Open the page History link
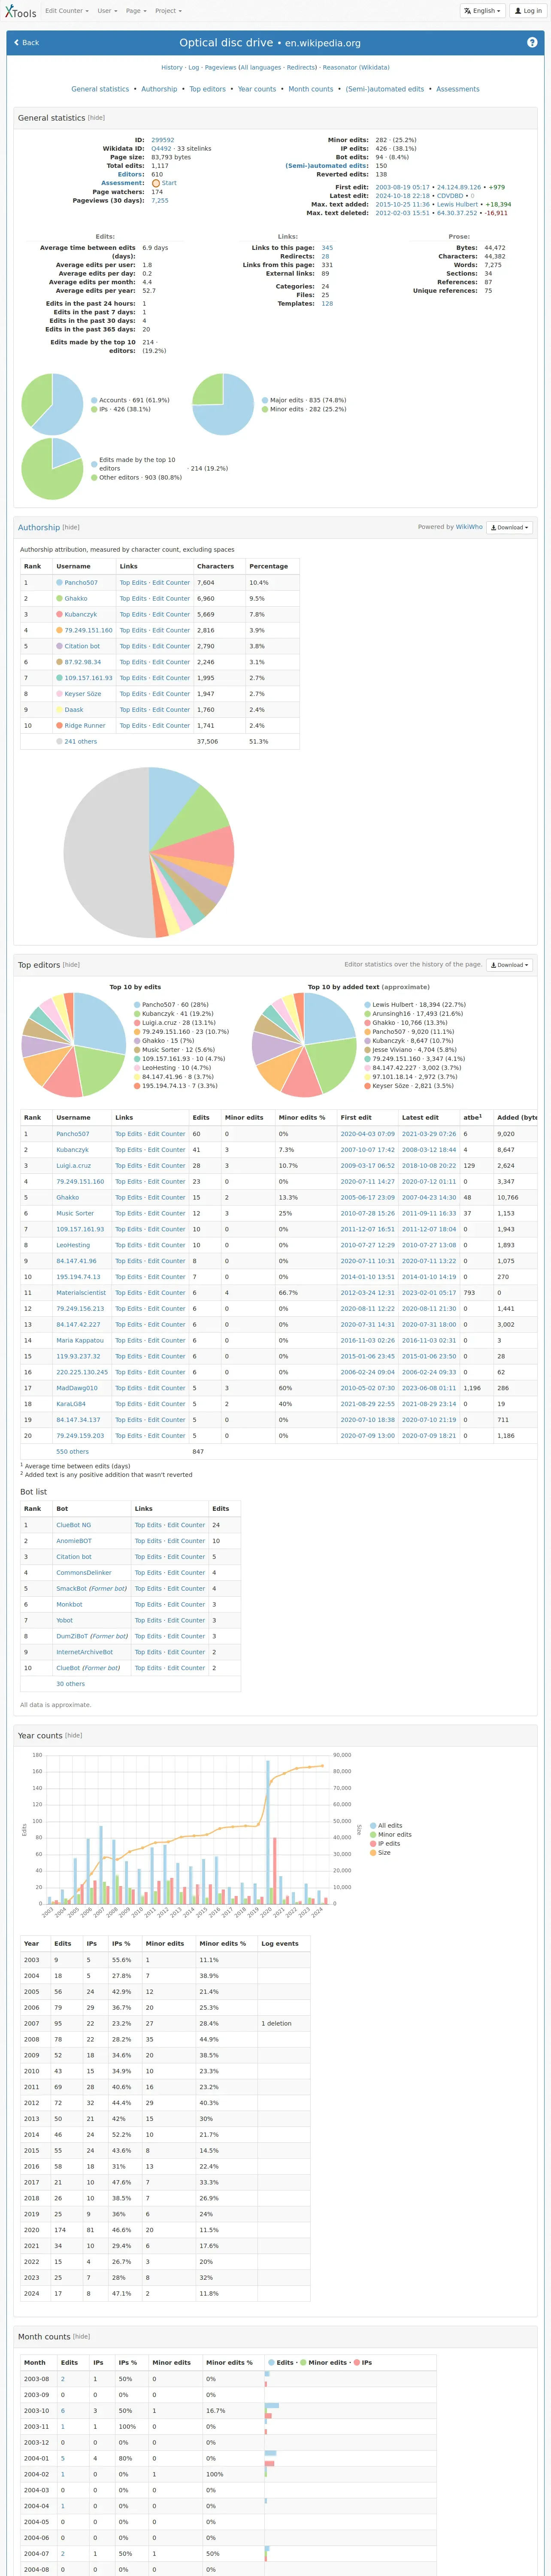This screenshot has height=2576, width=551. 172,68
